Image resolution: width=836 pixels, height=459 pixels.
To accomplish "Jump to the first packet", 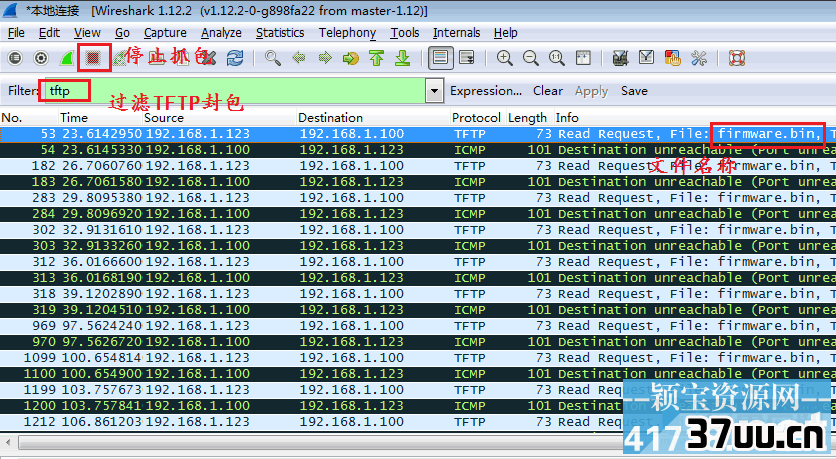I will click(x=376, y=58).
